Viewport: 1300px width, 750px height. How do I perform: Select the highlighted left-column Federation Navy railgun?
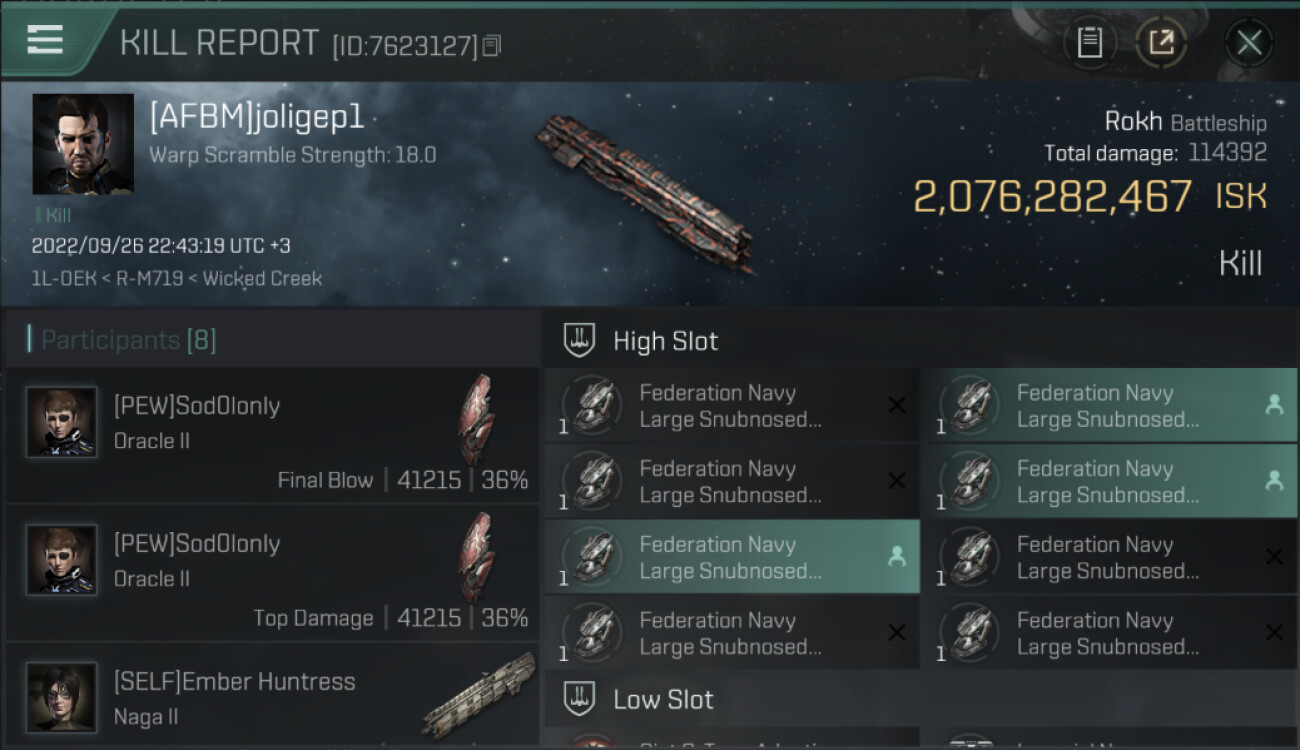(731, 558)
